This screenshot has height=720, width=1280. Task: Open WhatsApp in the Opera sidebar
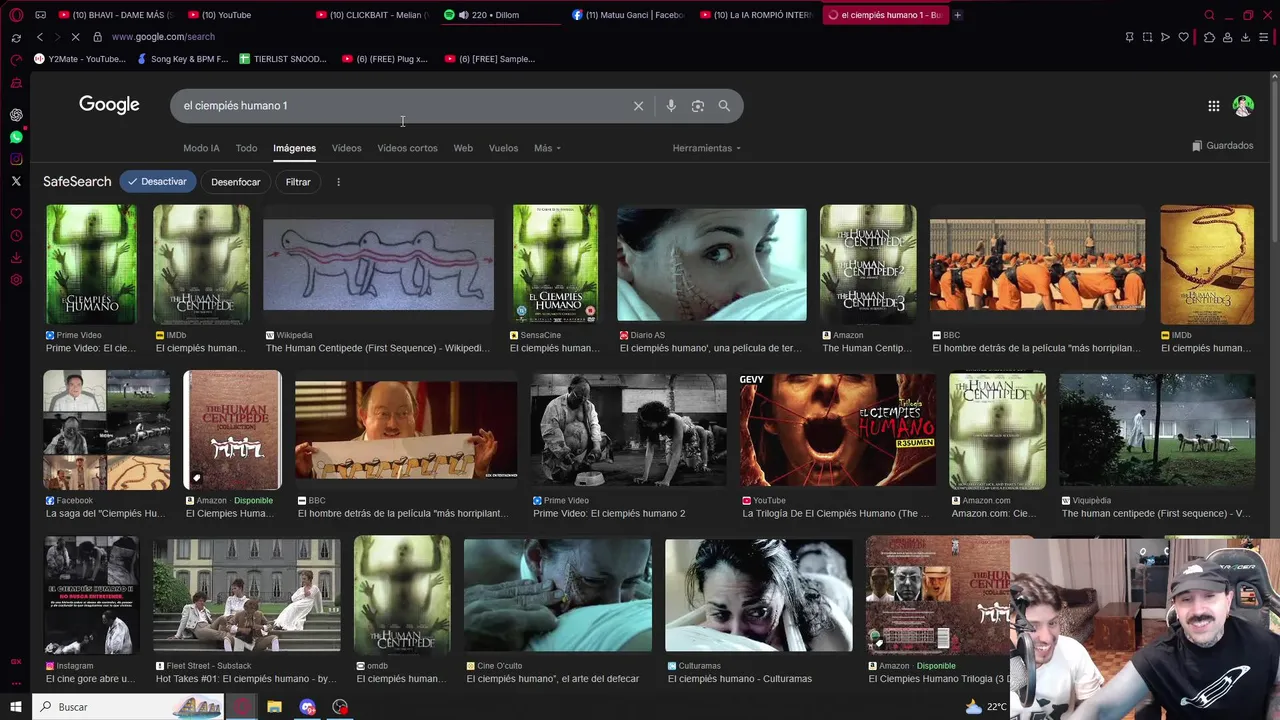click(x=16, y=137)
